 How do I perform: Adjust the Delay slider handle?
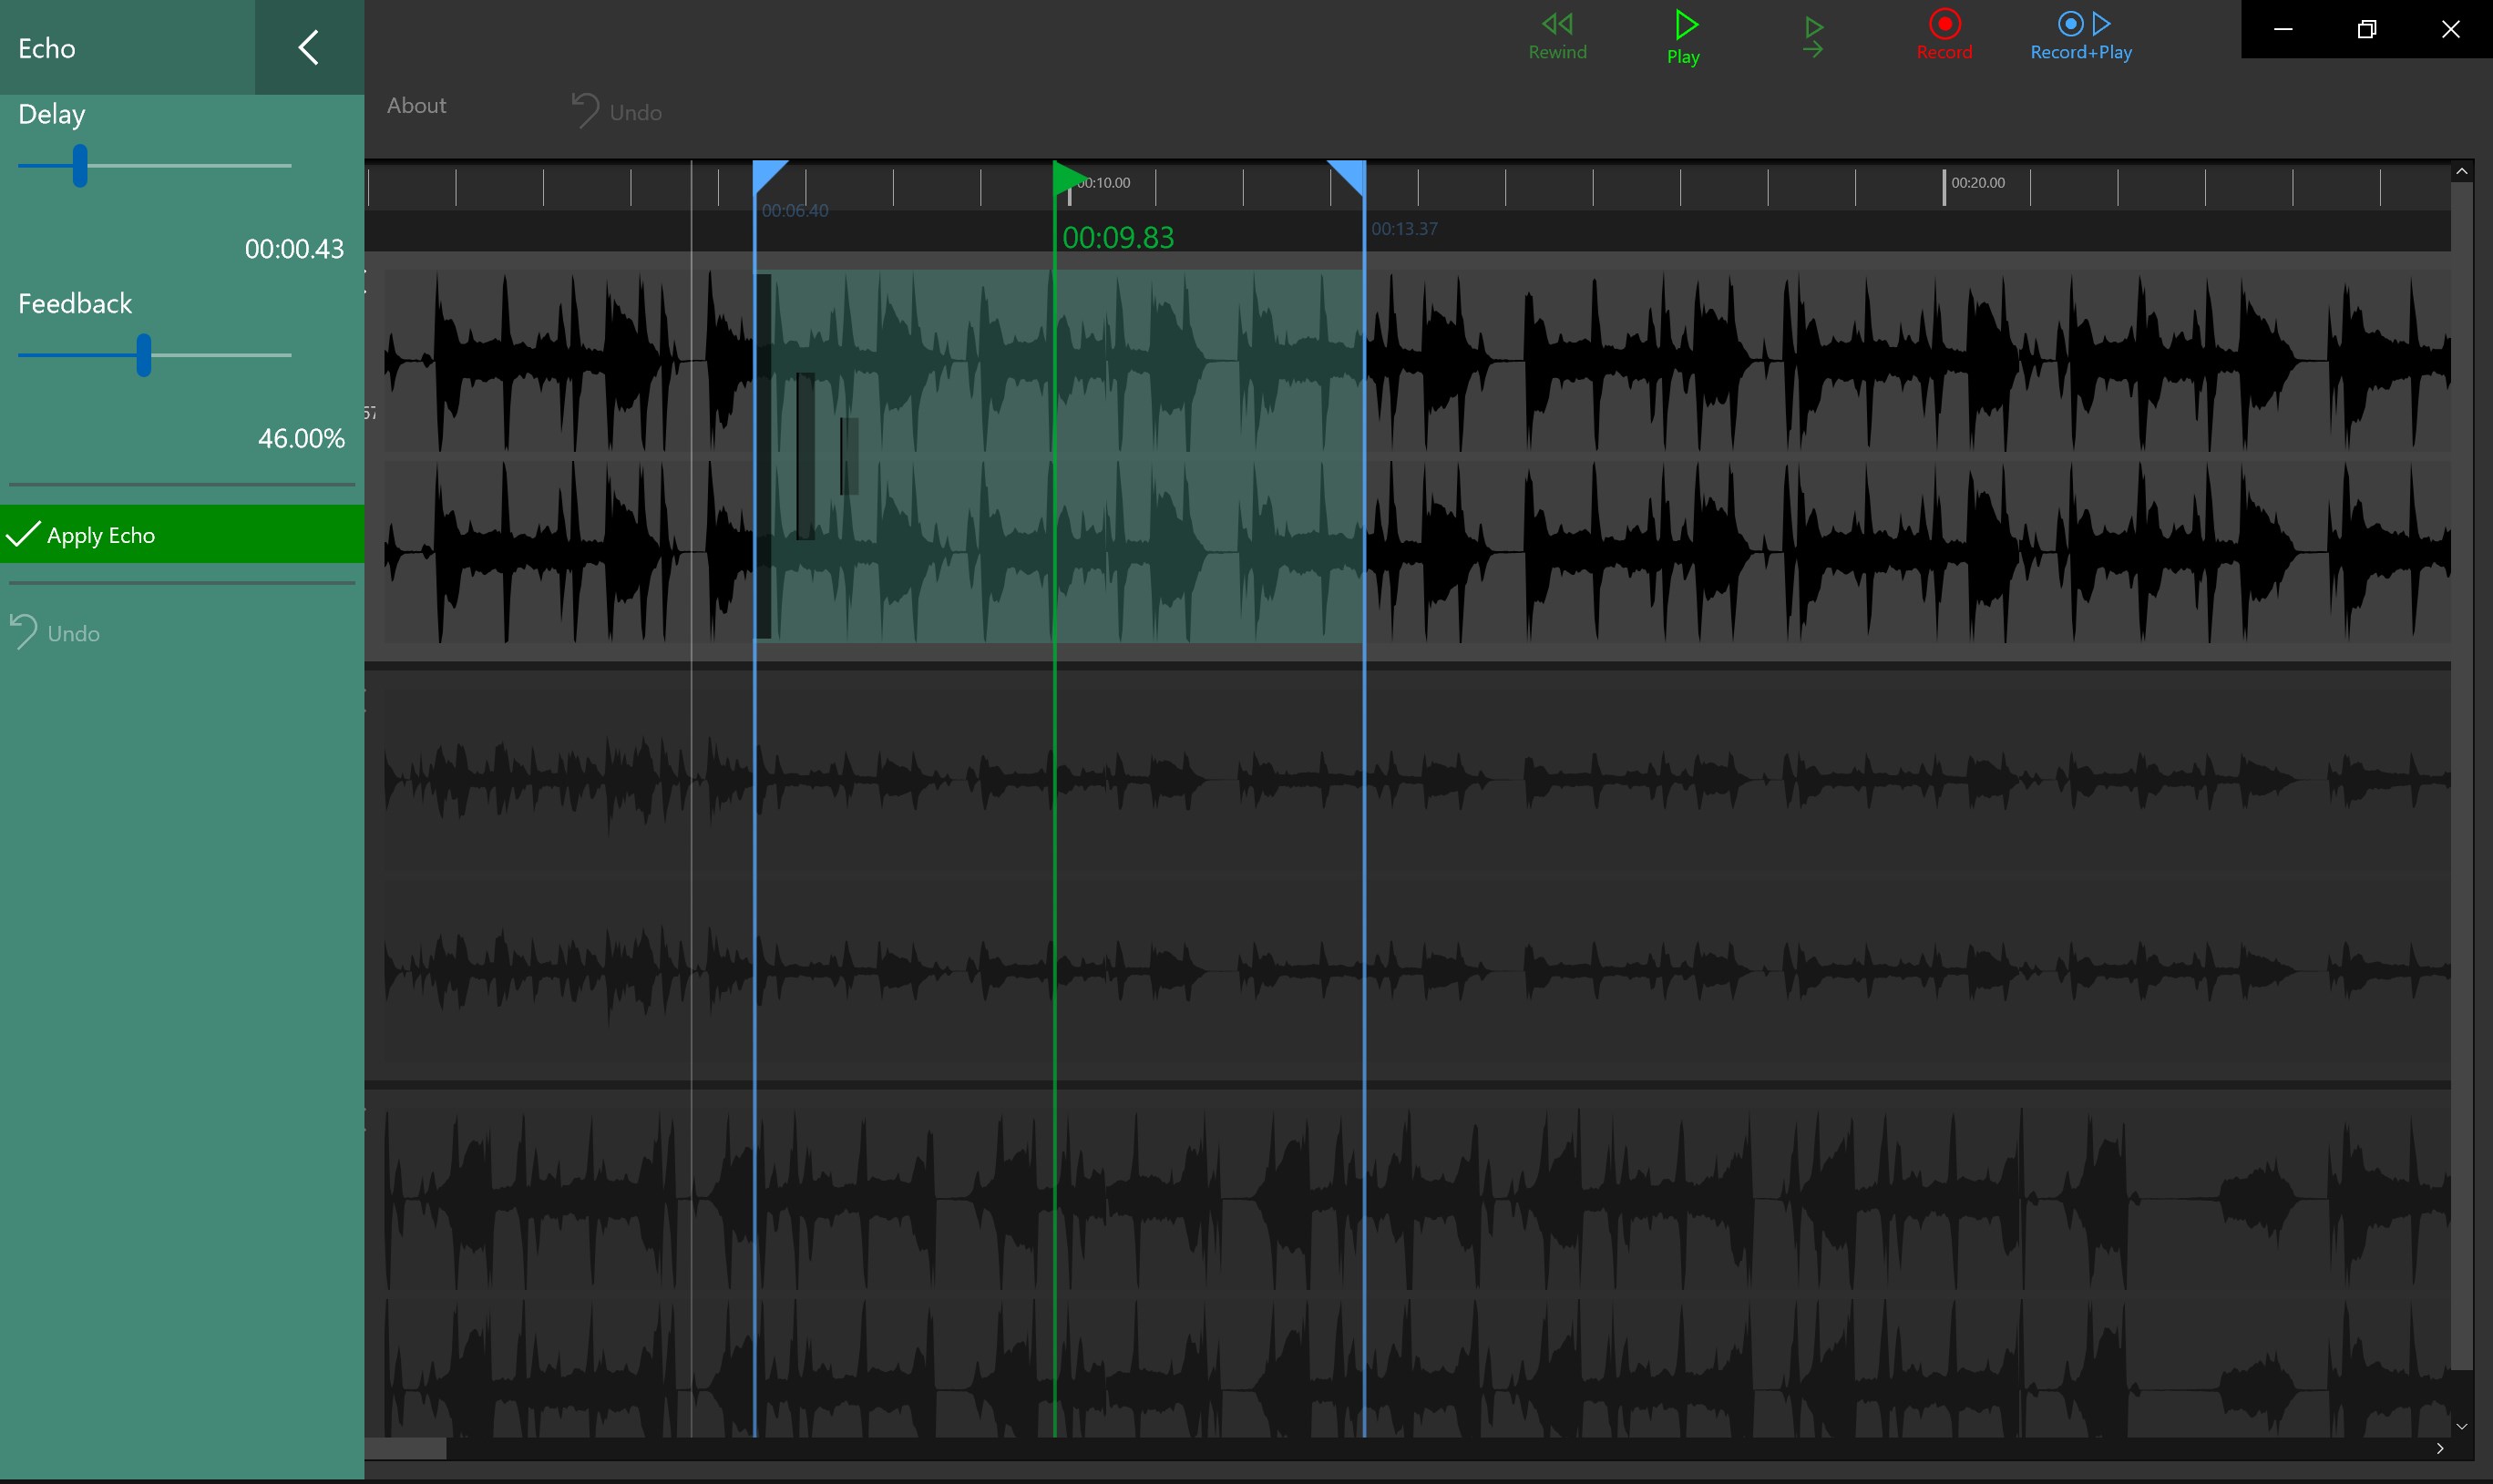point(80,166)
